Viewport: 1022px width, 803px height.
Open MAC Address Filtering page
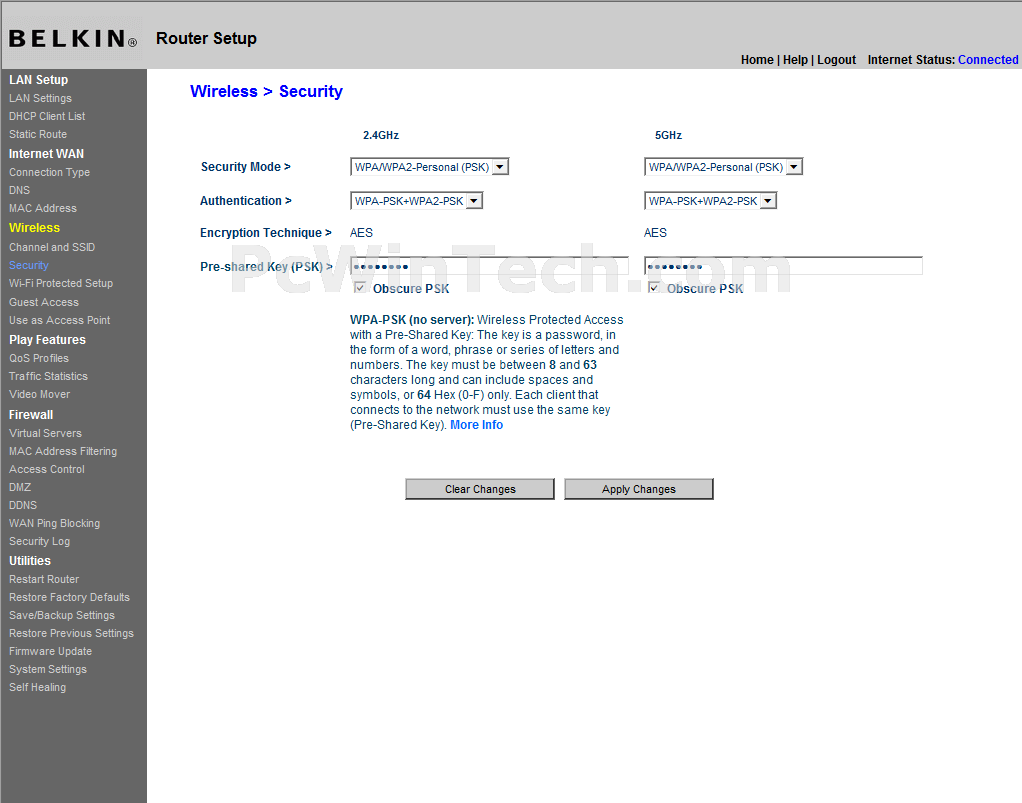(63, 451)
